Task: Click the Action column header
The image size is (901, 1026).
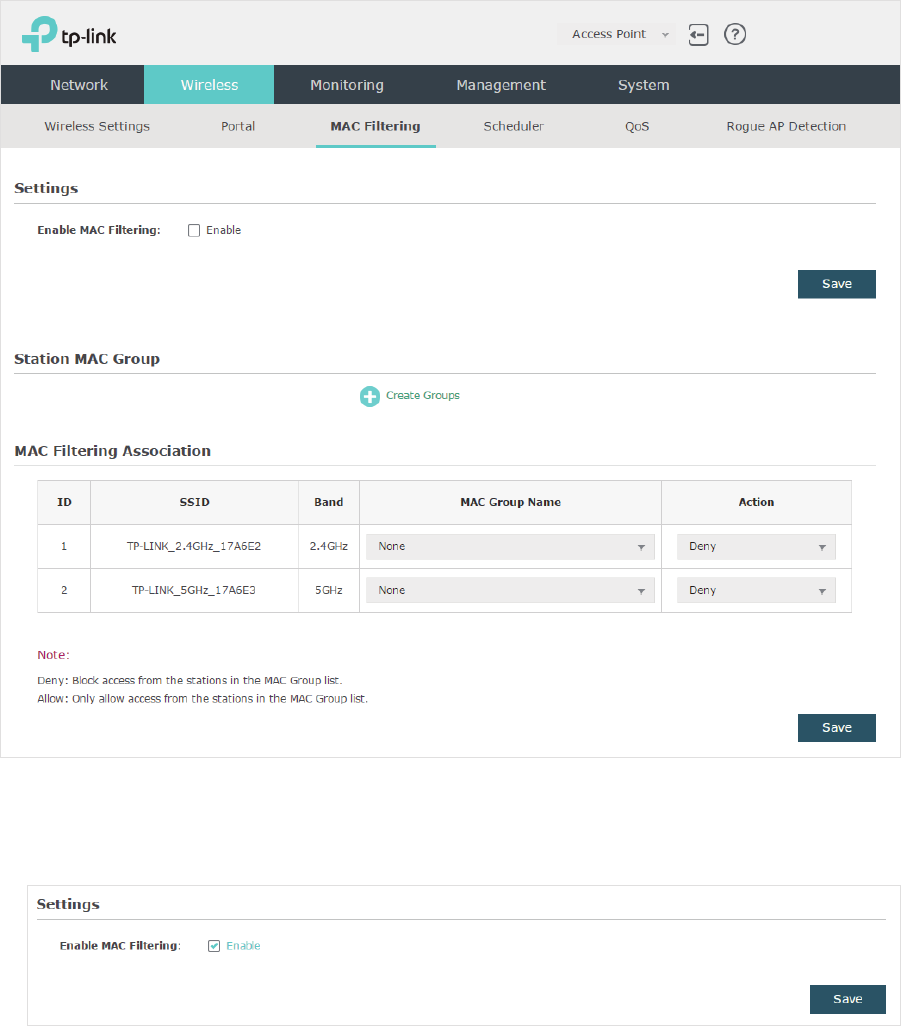Action: click(x=756, y=503)
